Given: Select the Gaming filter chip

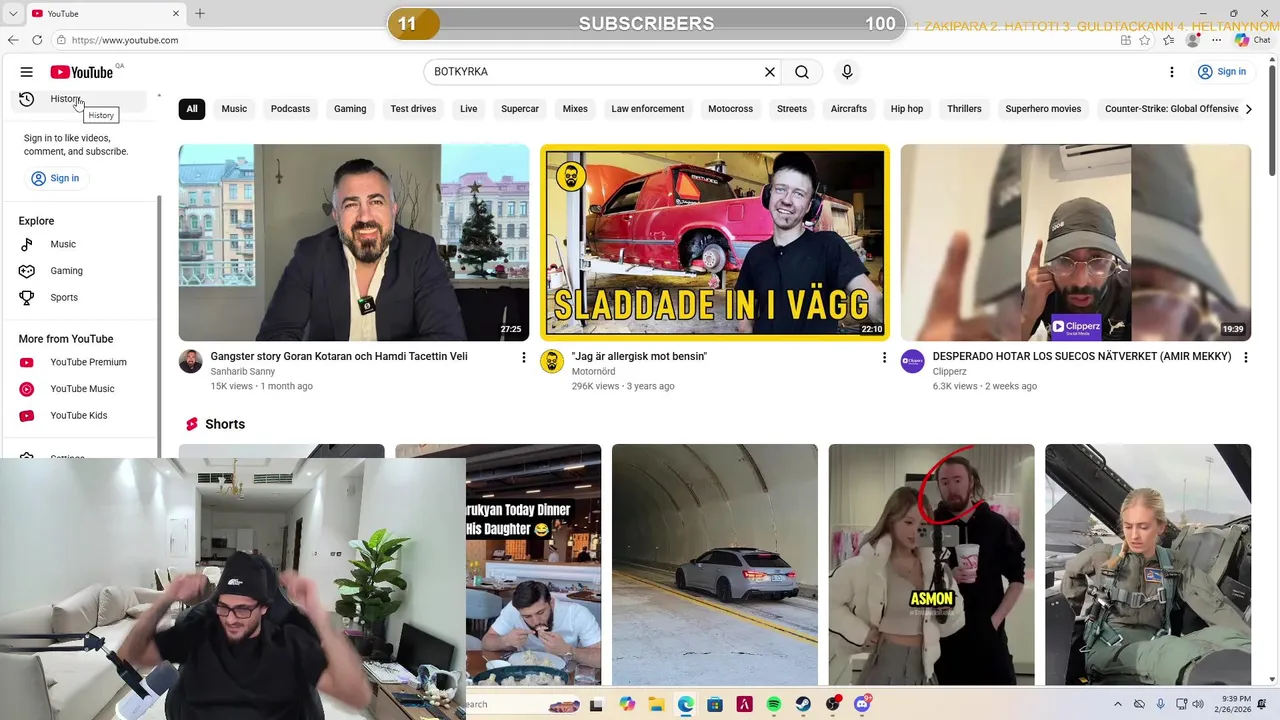Looking at the screenshot, I should 350,109.
